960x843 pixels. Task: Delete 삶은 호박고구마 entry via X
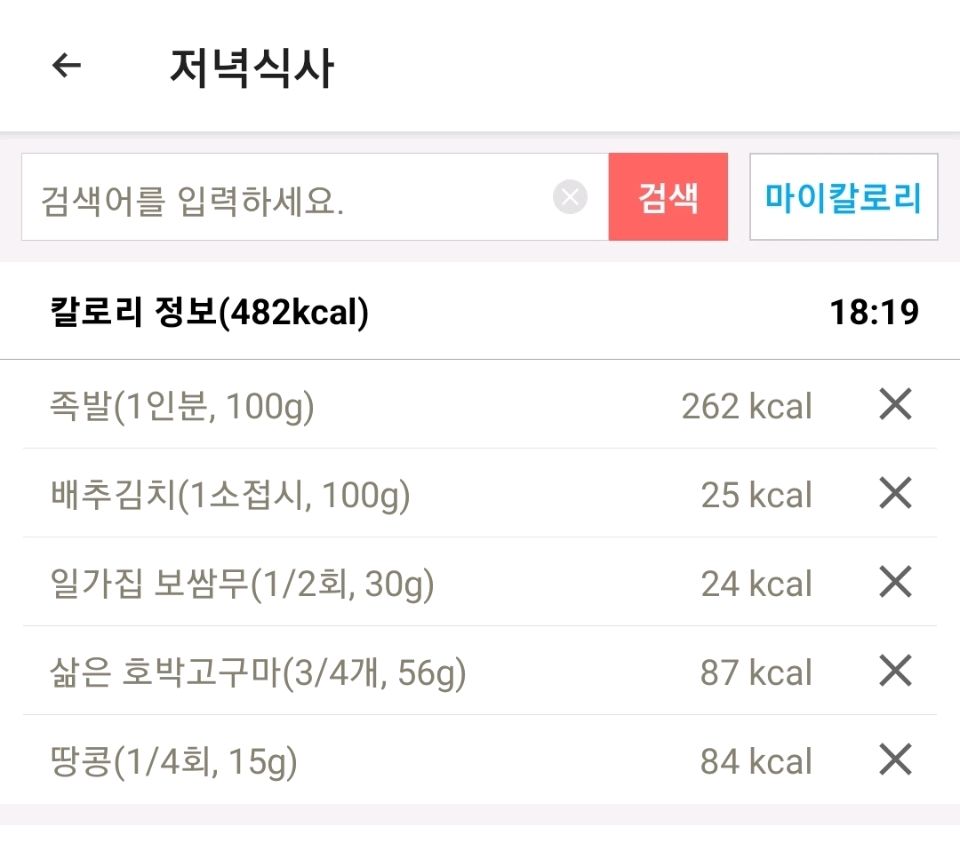click(x=895, y=671)
